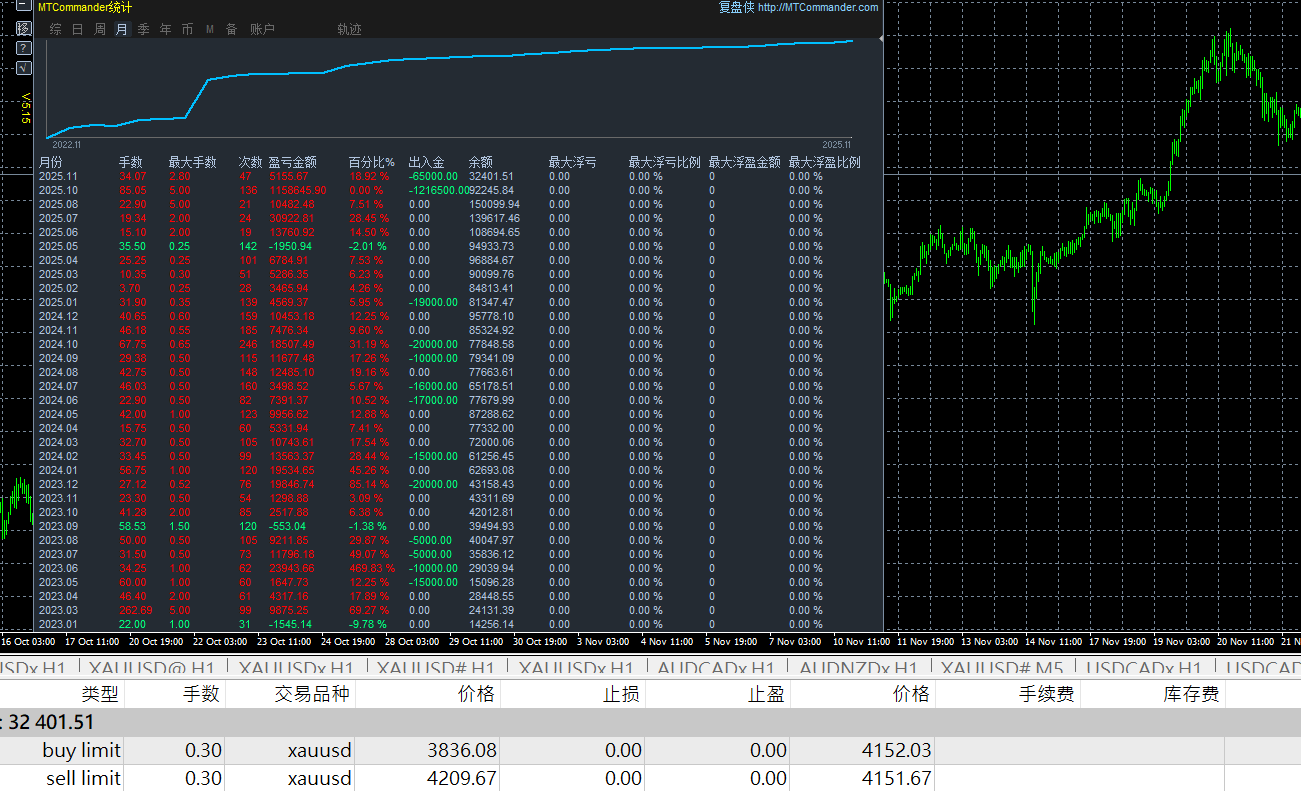Select the sell limit order row
This screenshot has height=791, width=1301.
(650, 778)
